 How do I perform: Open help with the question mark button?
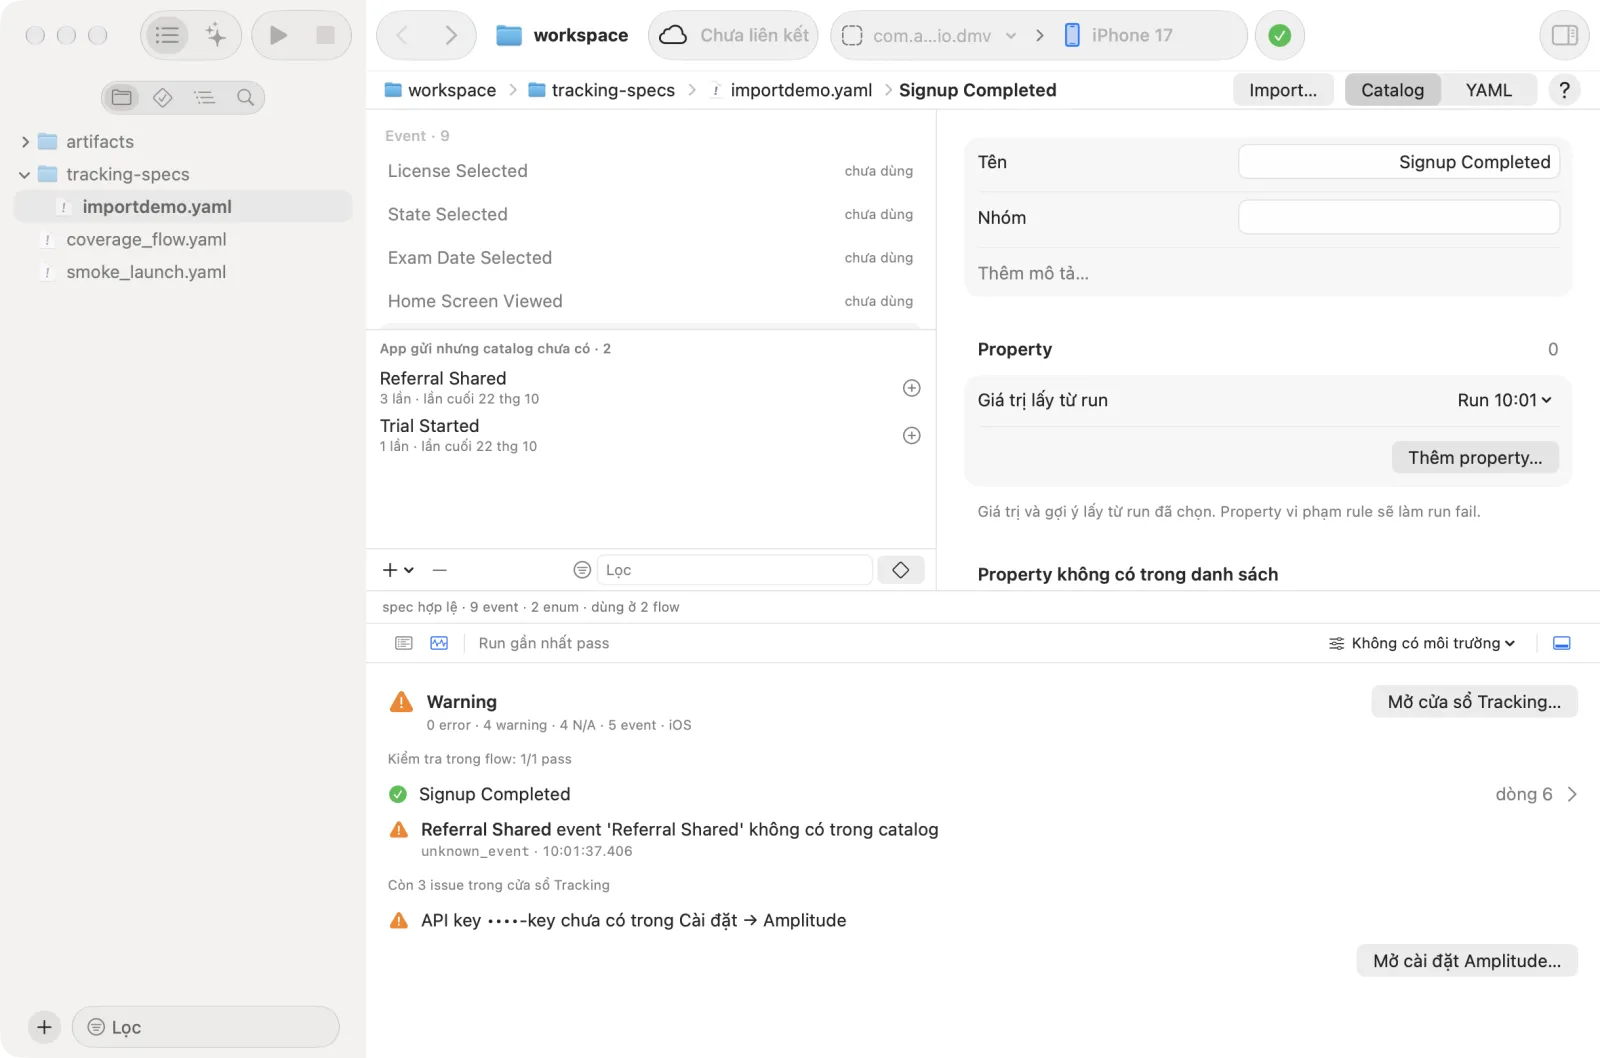point(1564,90)
